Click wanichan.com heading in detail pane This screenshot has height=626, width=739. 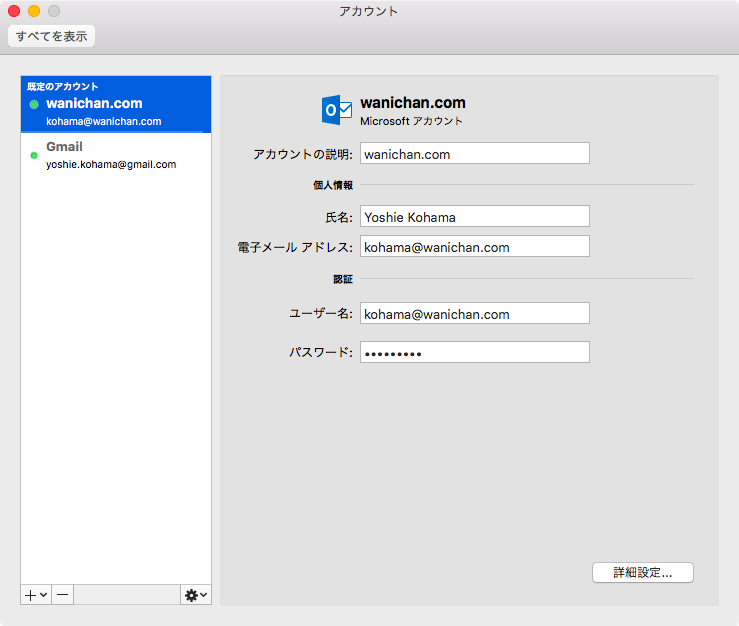(x=413, y=102)
